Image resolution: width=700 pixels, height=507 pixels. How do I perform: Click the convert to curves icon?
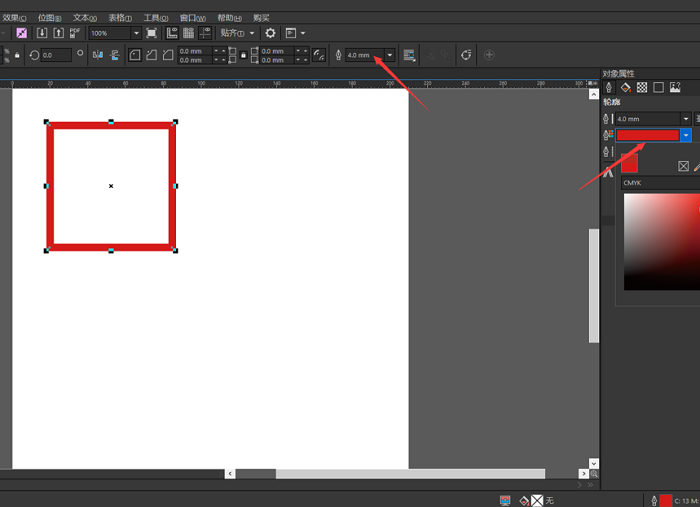click(466, 55)
